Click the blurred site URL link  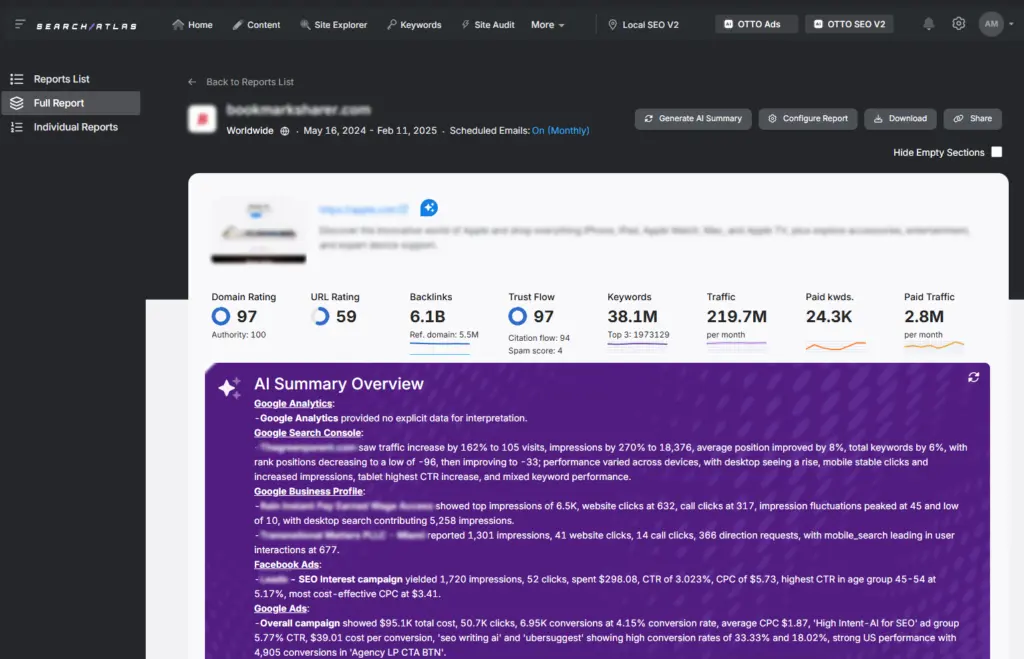coord(364,209)
